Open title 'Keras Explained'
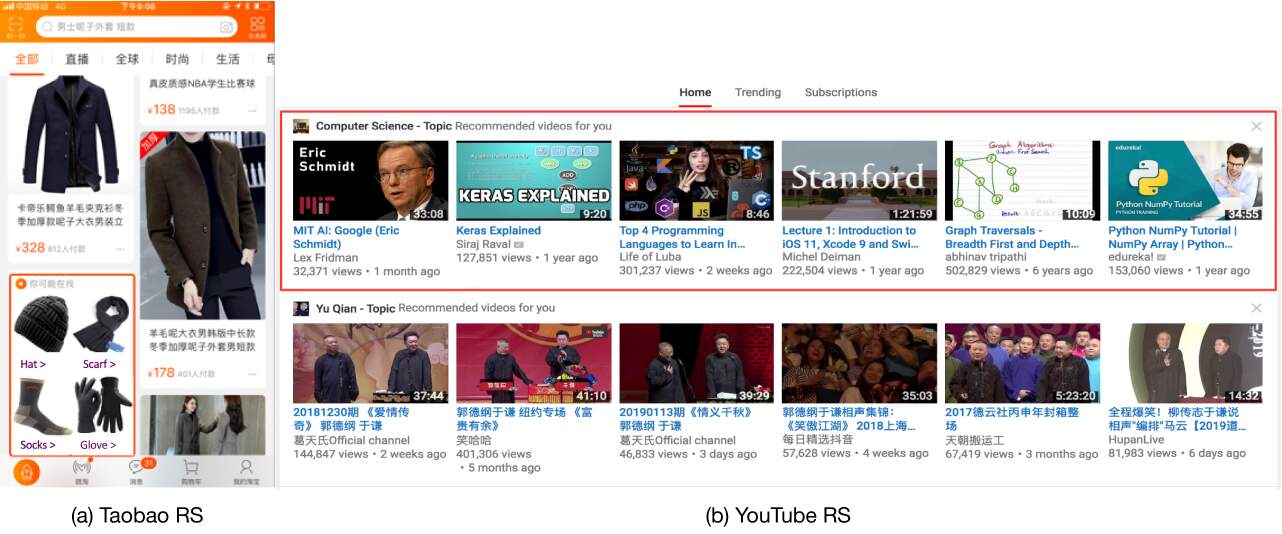Viewport: 1282px width, 534px height. [x=498, y=230]
